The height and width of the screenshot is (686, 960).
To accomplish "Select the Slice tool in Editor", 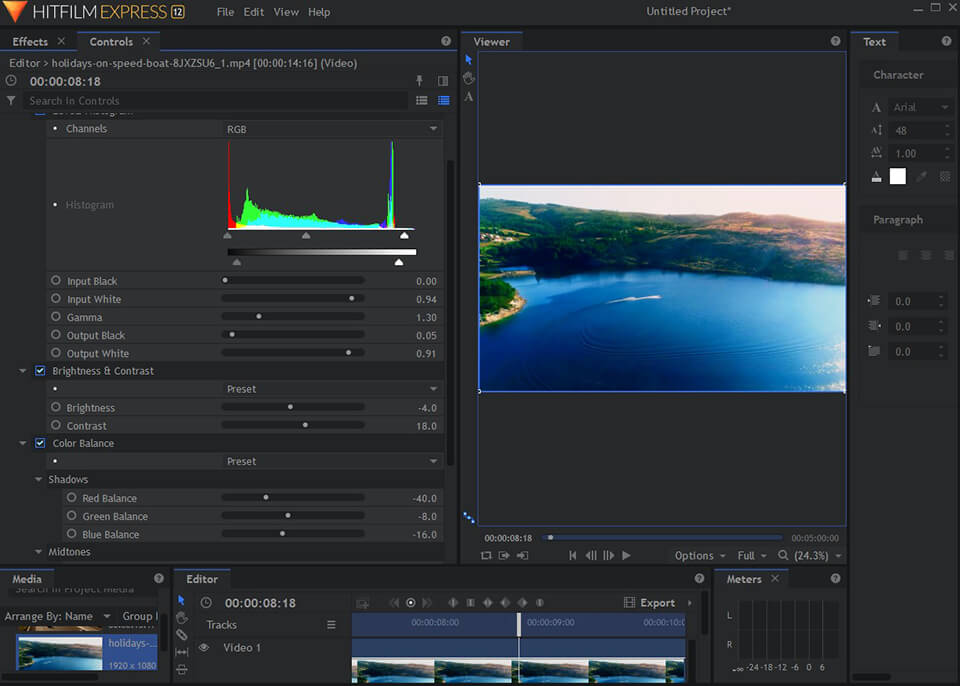I will pos(182,635).
